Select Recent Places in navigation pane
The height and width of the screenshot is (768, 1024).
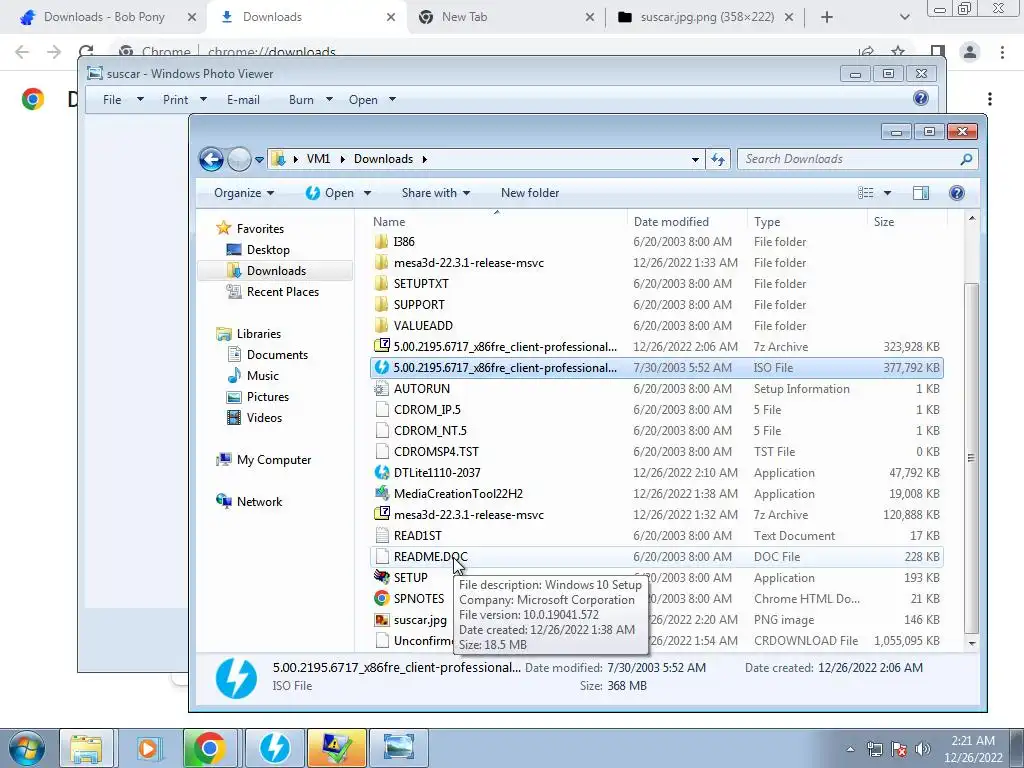click(283, 292)
